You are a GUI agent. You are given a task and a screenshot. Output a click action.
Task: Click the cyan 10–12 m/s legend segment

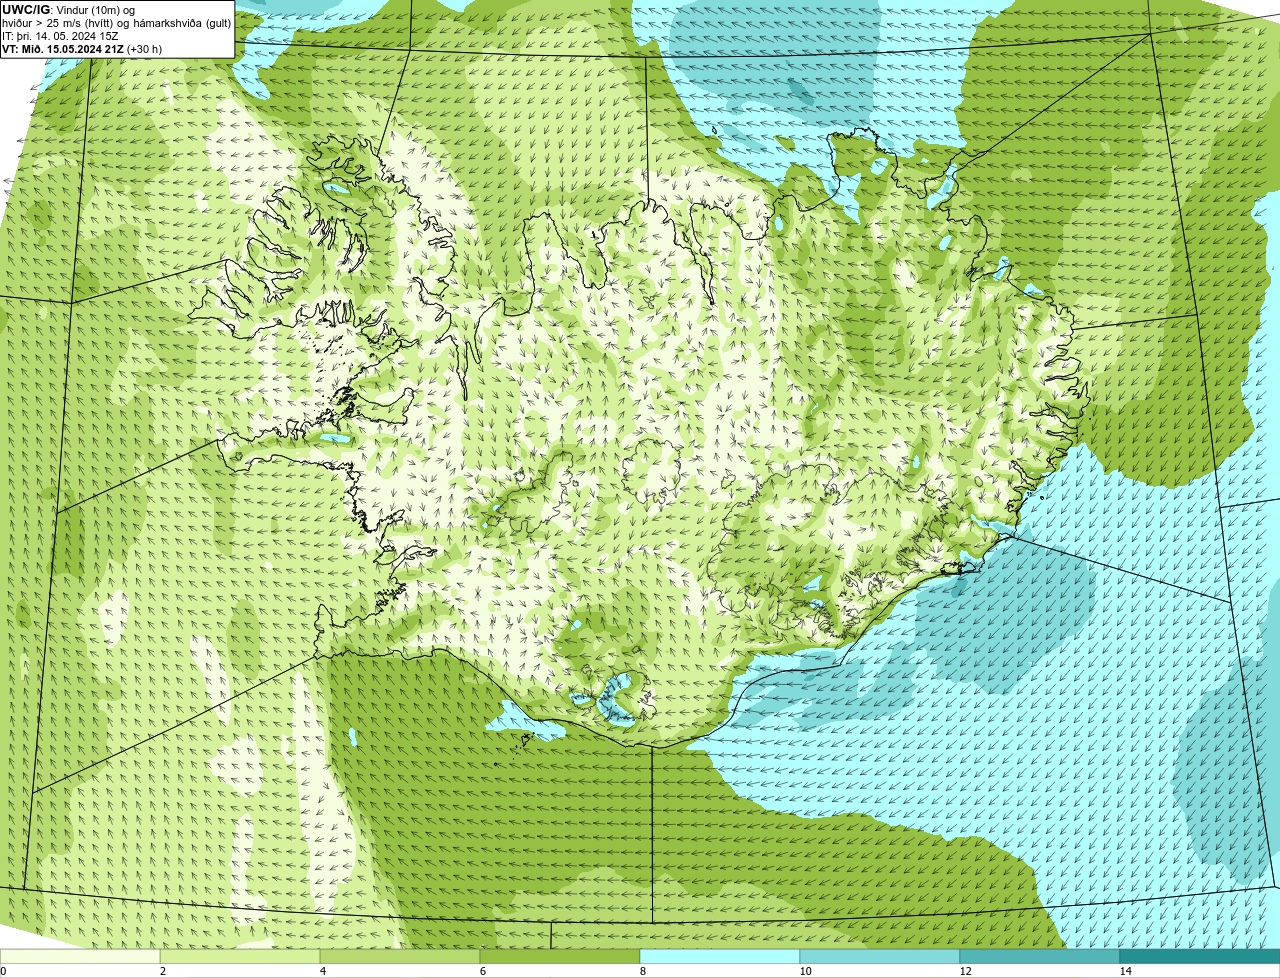coord(880,956)
